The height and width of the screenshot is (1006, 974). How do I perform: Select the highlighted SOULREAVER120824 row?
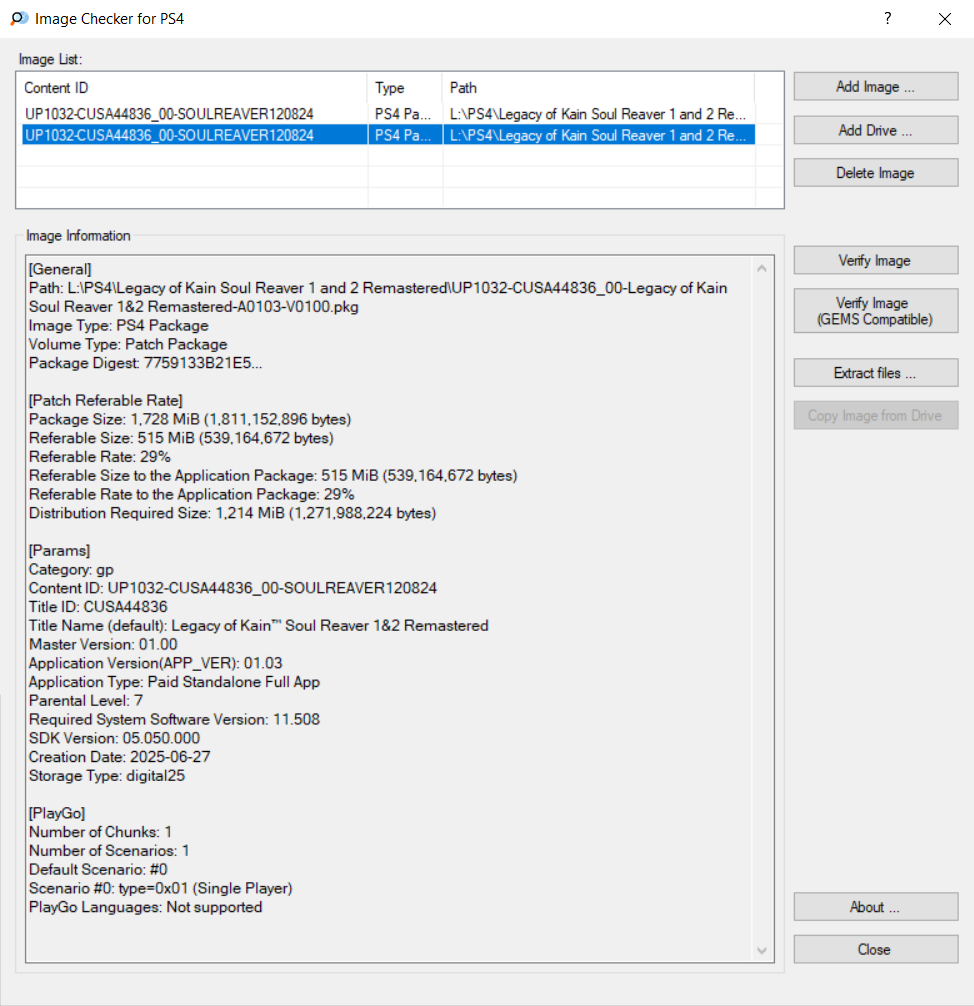[x=388, y=135]
